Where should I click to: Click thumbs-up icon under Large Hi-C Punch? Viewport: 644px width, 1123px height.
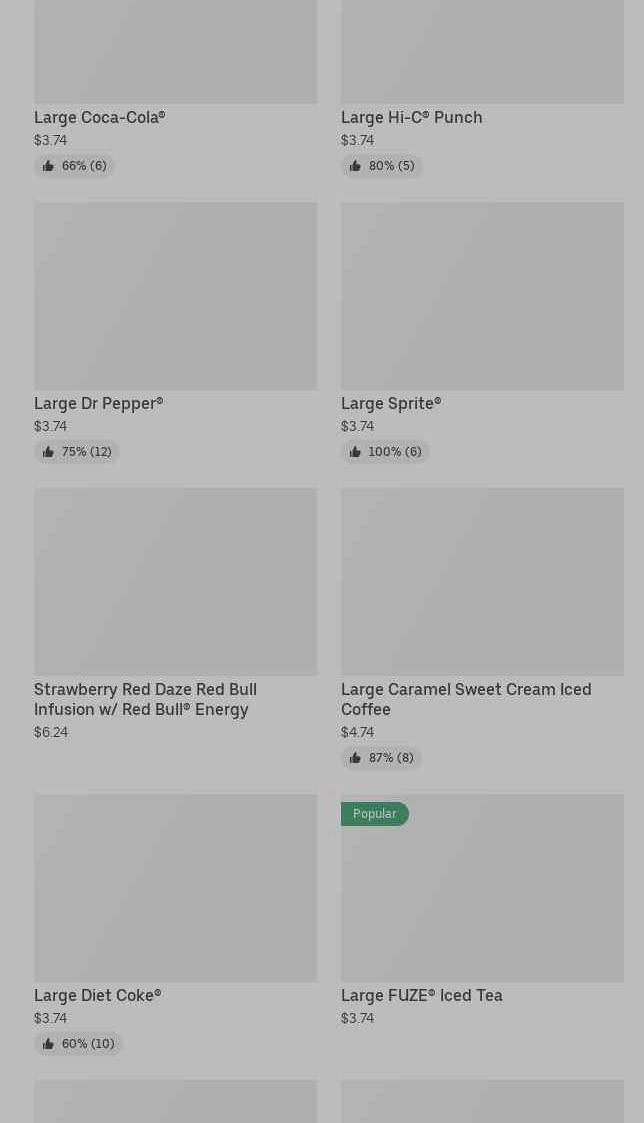[355, 166]
